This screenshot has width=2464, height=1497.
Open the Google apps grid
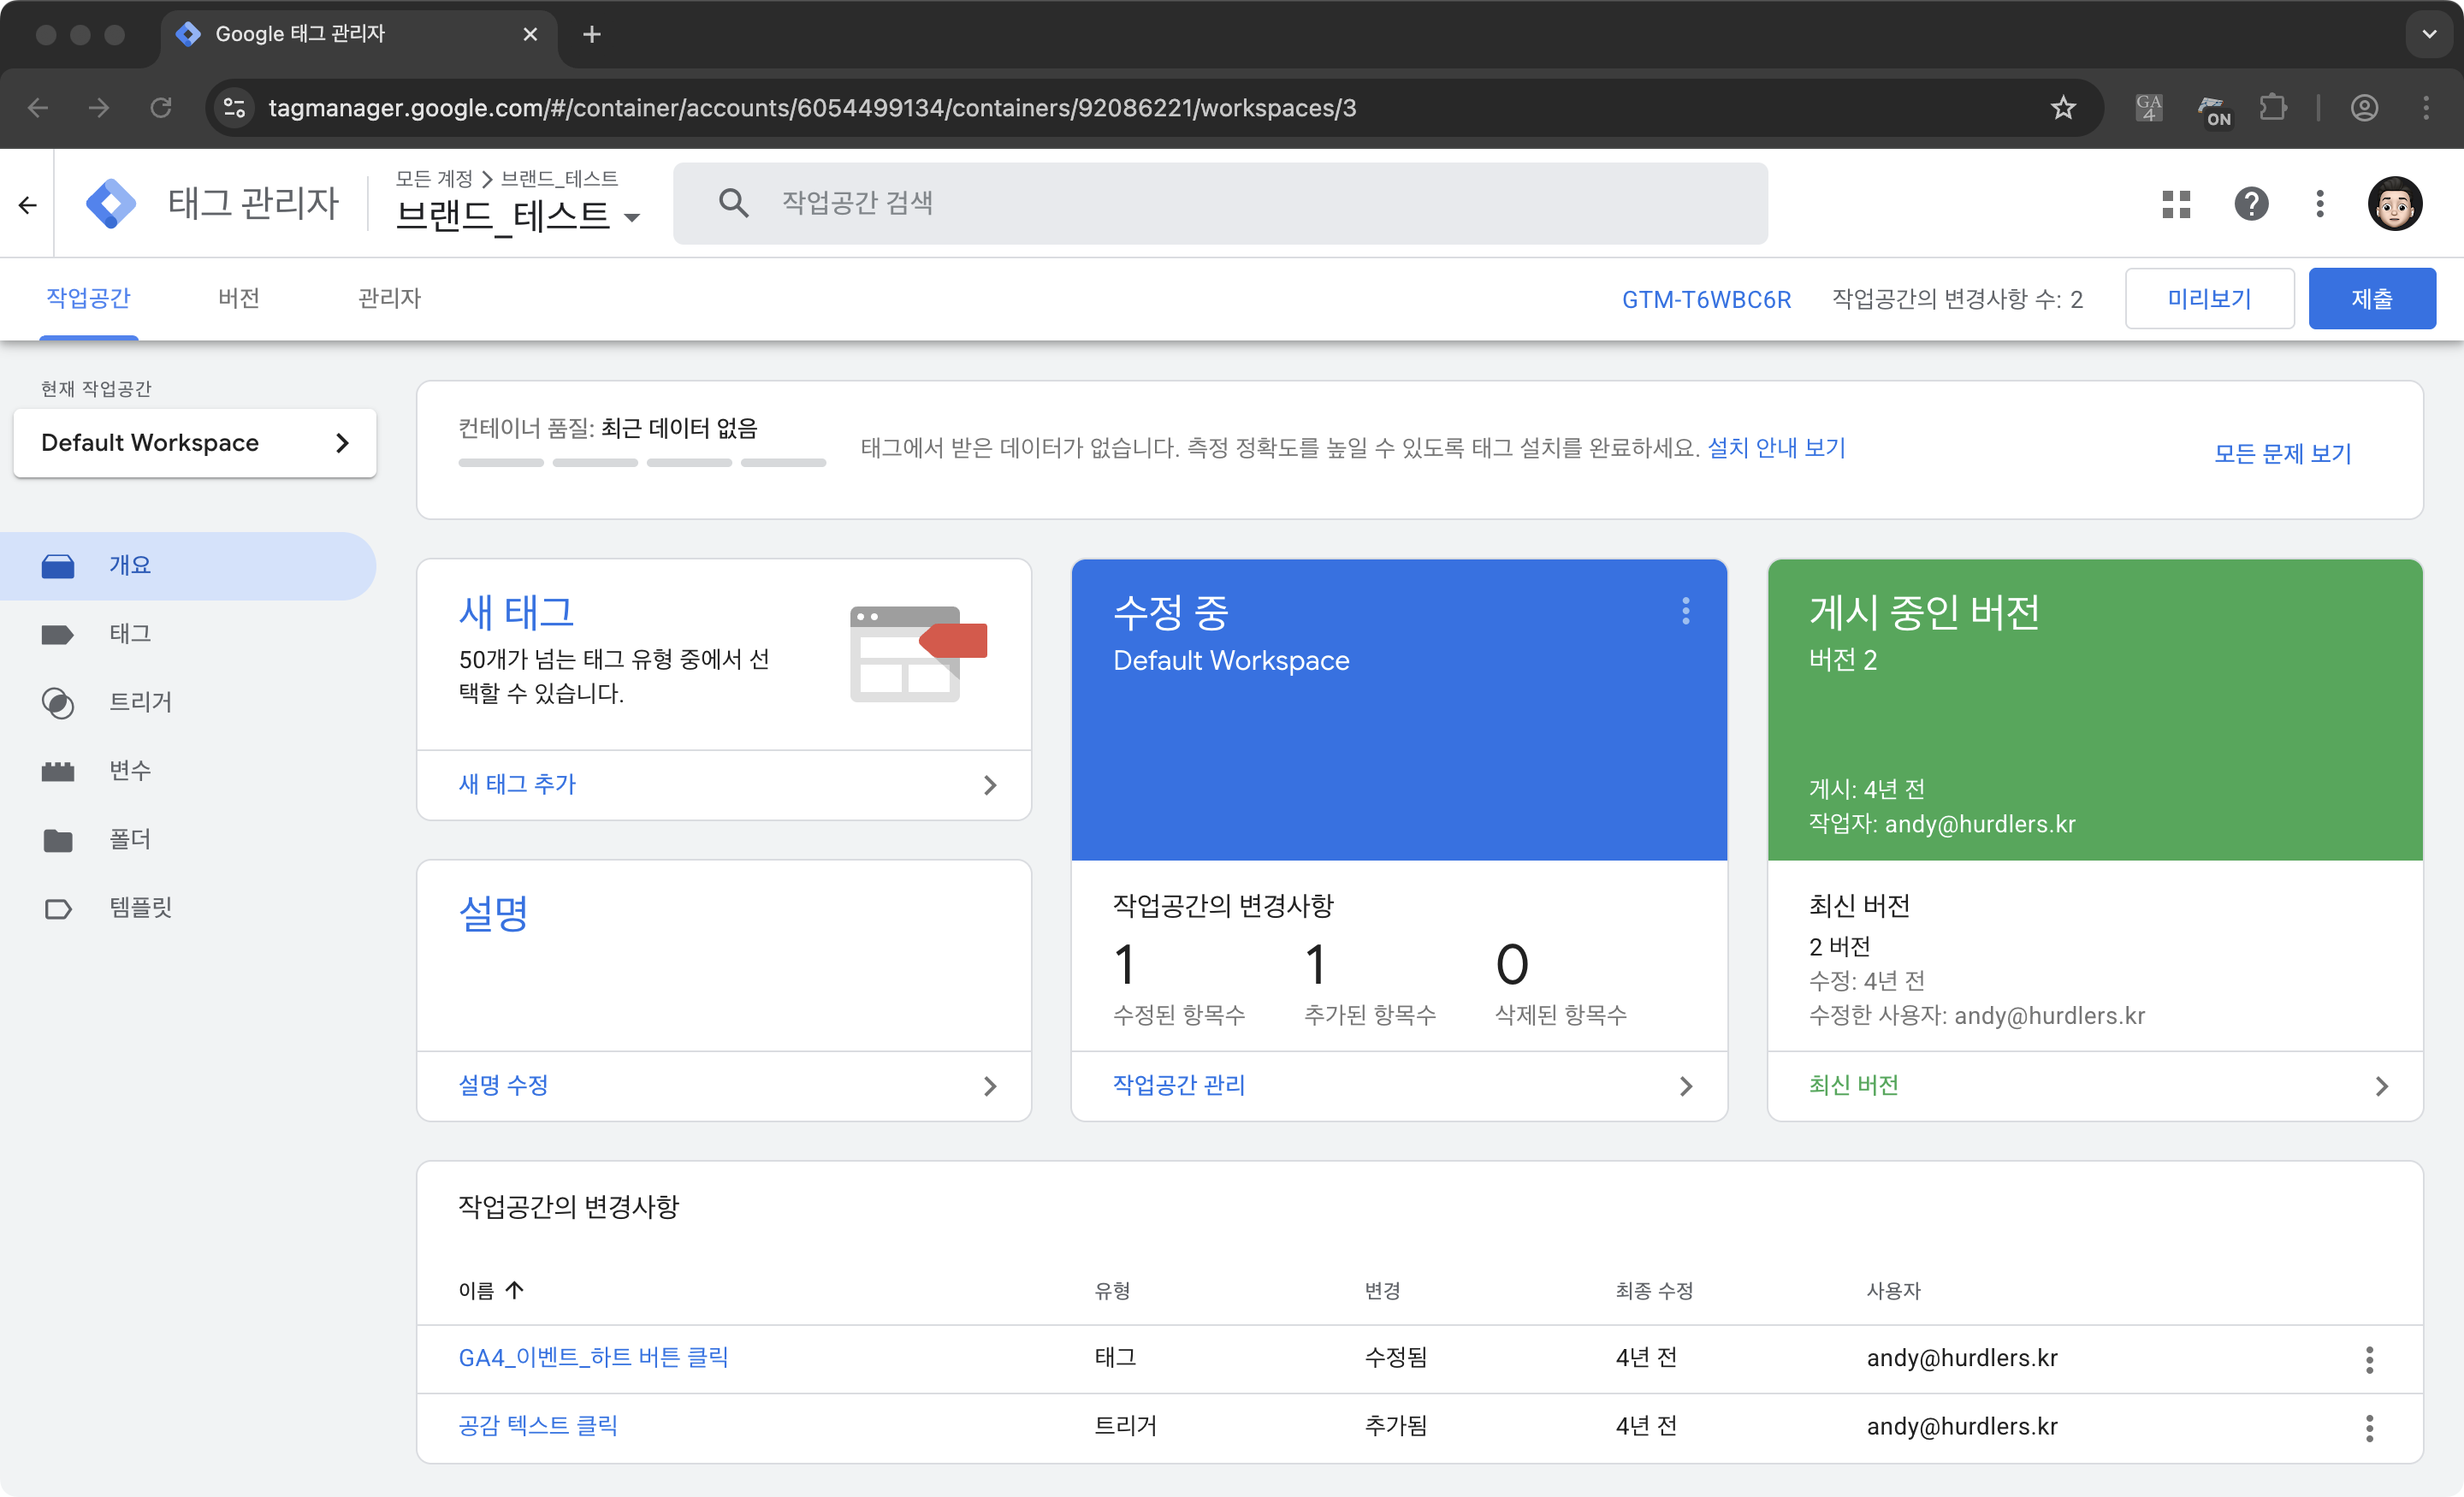coord(2176,204)
